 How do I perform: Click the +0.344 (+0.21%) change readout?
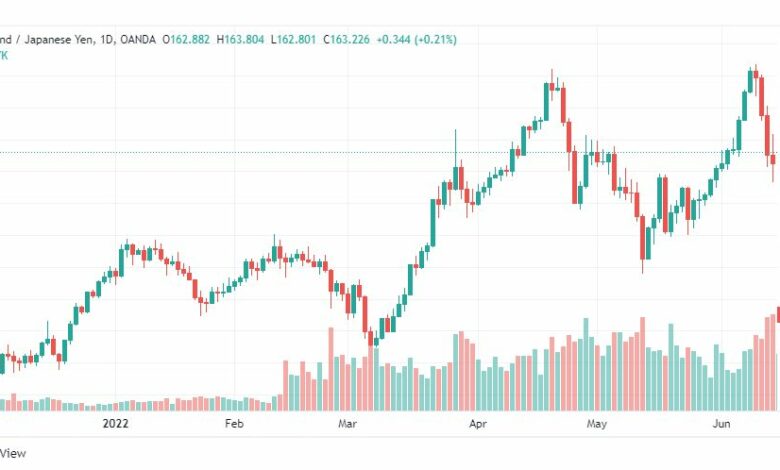coord(416,39)
